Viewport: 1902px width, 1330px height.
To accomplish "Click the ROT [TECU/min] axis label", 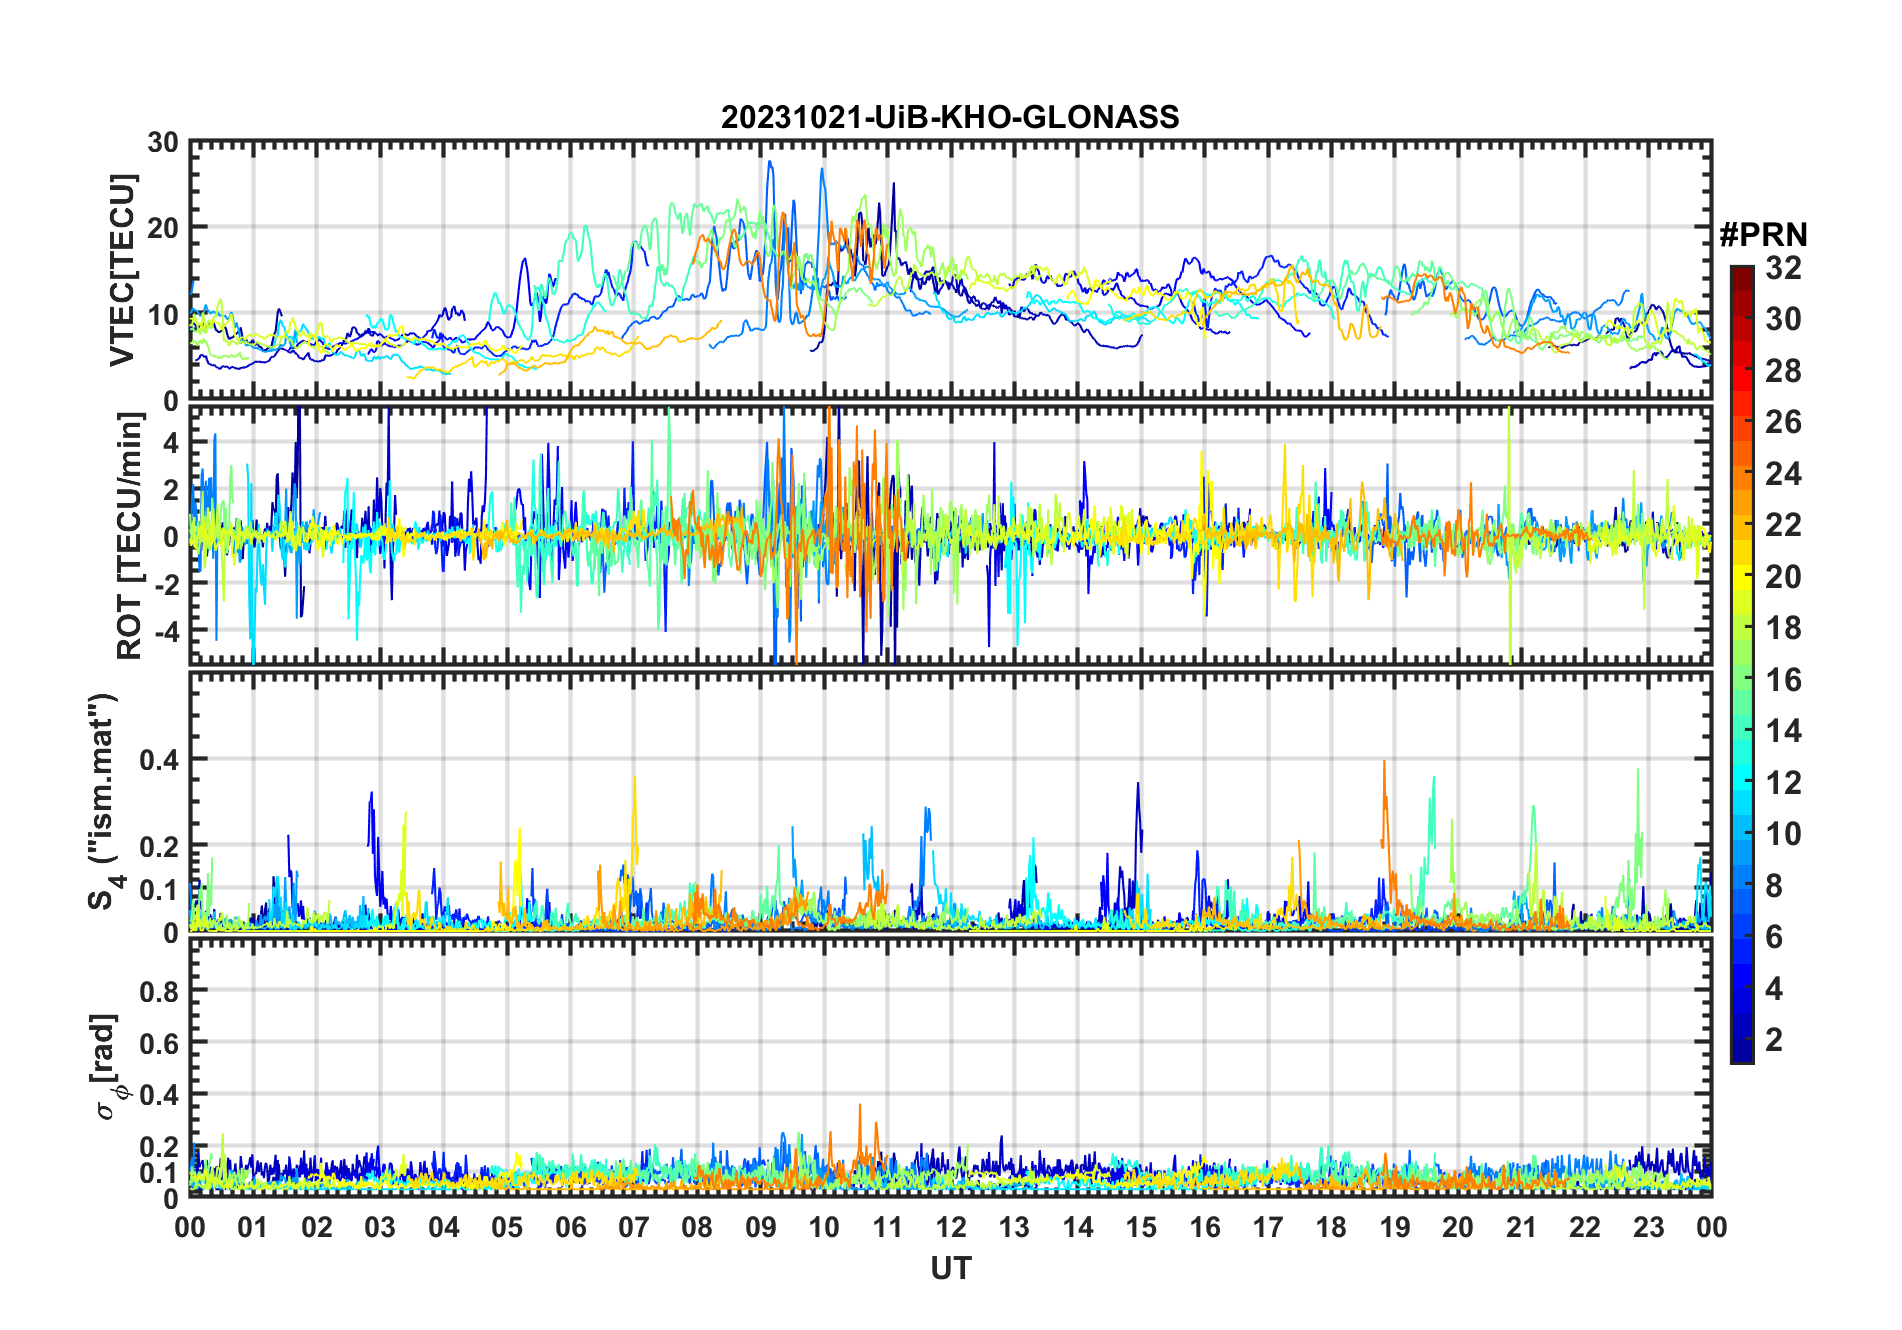I will tap(129, 536).
